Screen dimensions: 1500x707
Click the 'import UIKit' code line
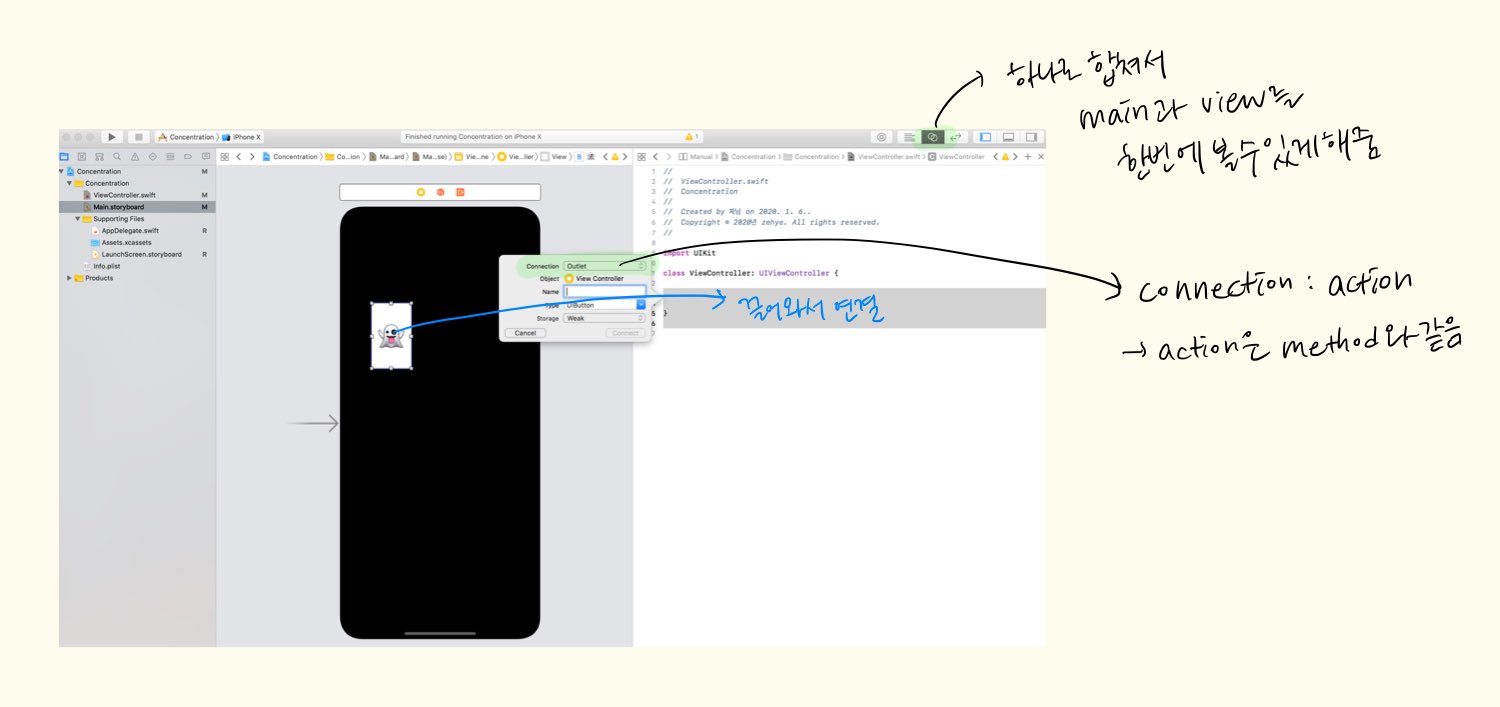point(689,253)
